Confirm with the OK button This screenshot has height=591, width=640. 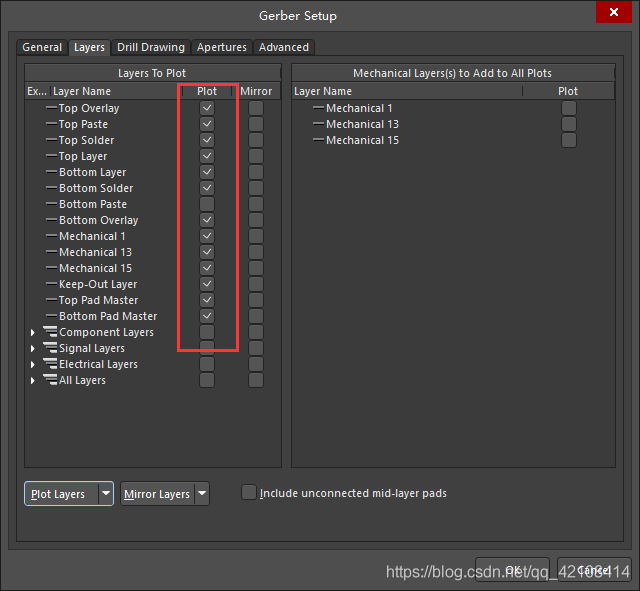tap(513, 570)
